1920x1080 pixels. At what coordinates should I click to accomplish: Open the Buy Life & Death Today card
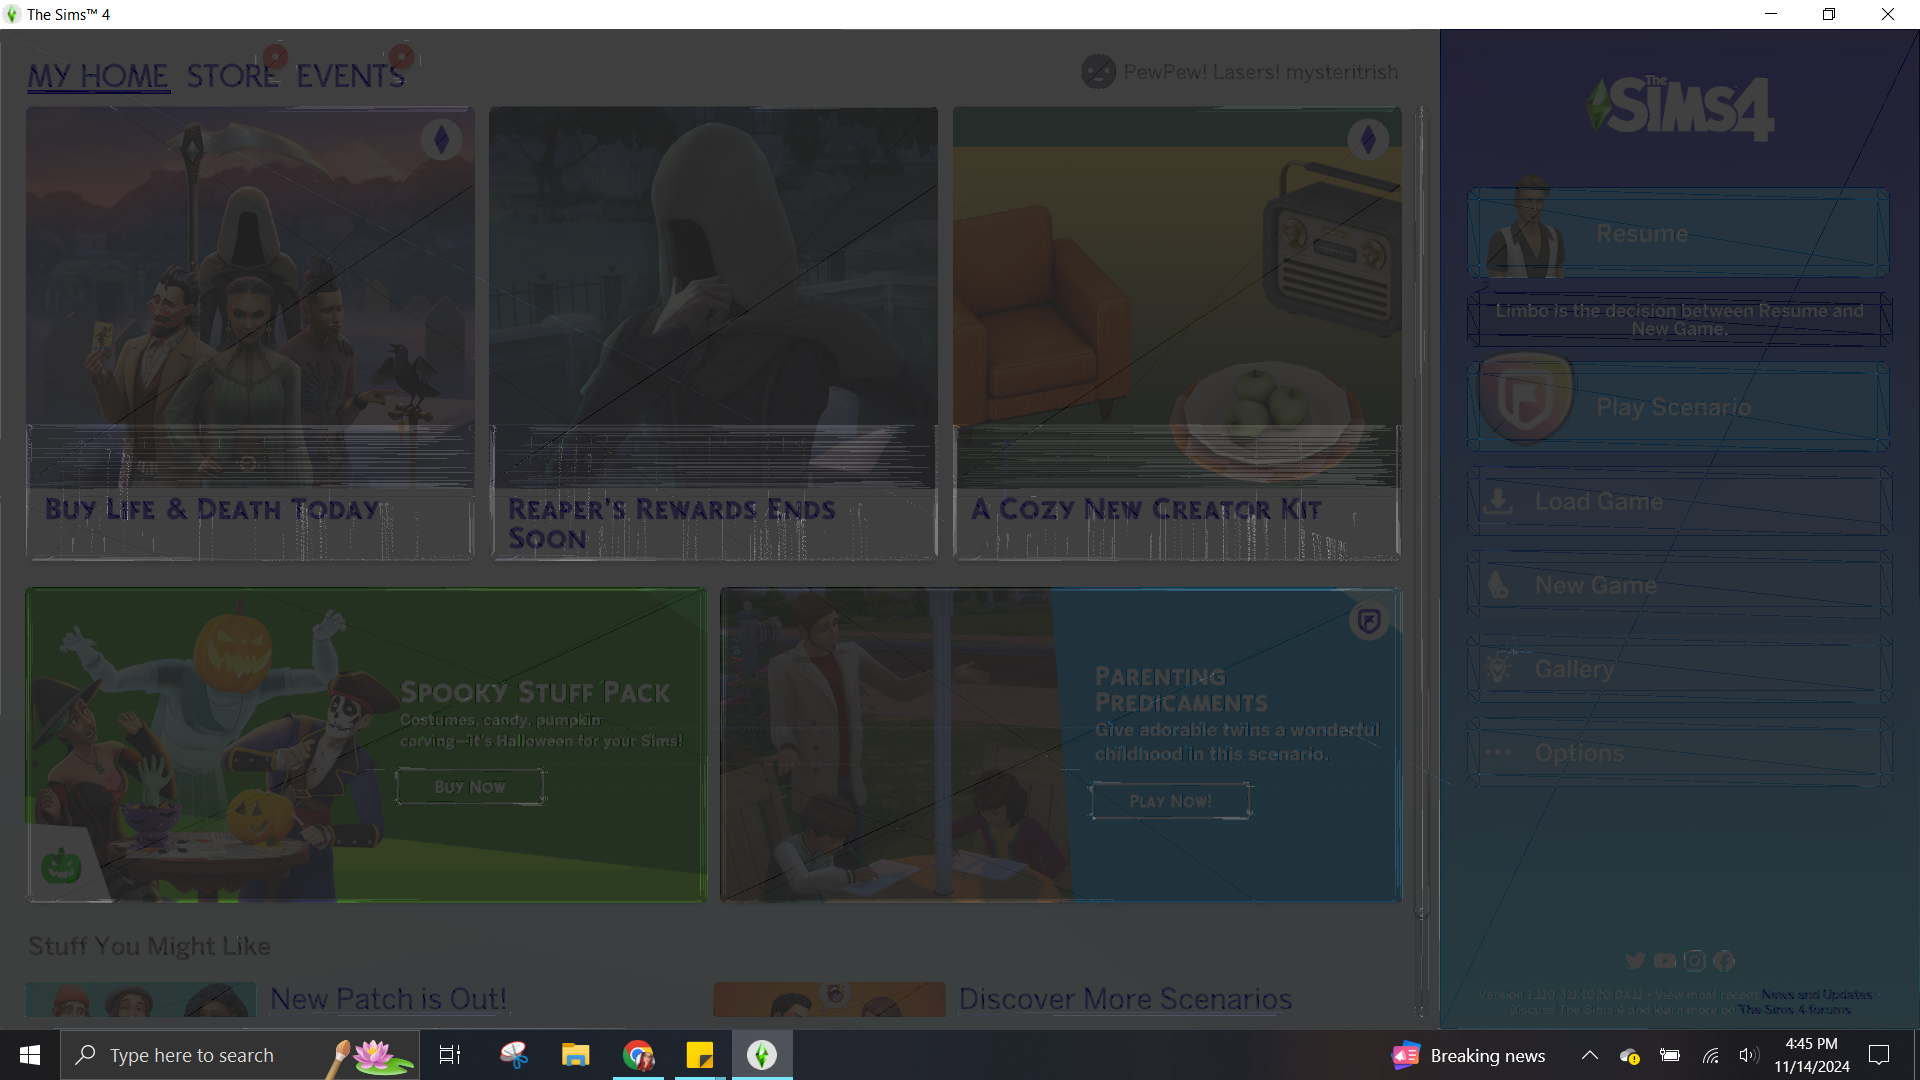[250, 333]
